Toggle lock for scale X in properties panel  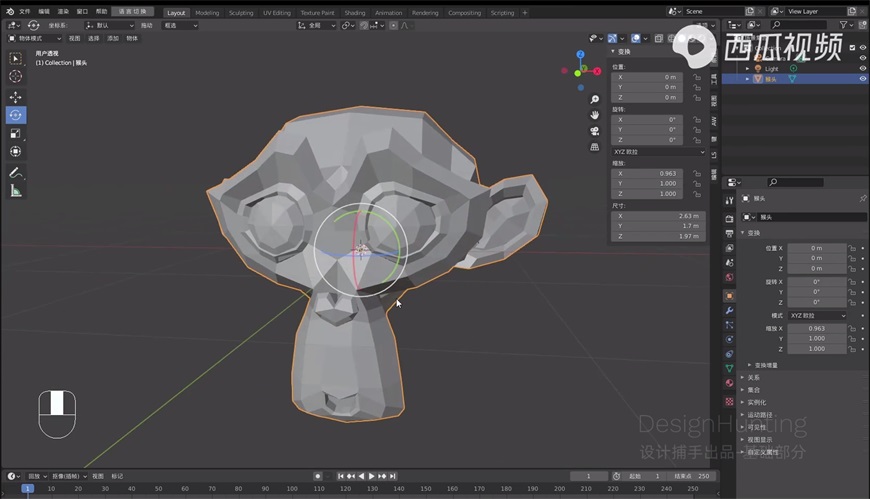[x=852, y=329]
